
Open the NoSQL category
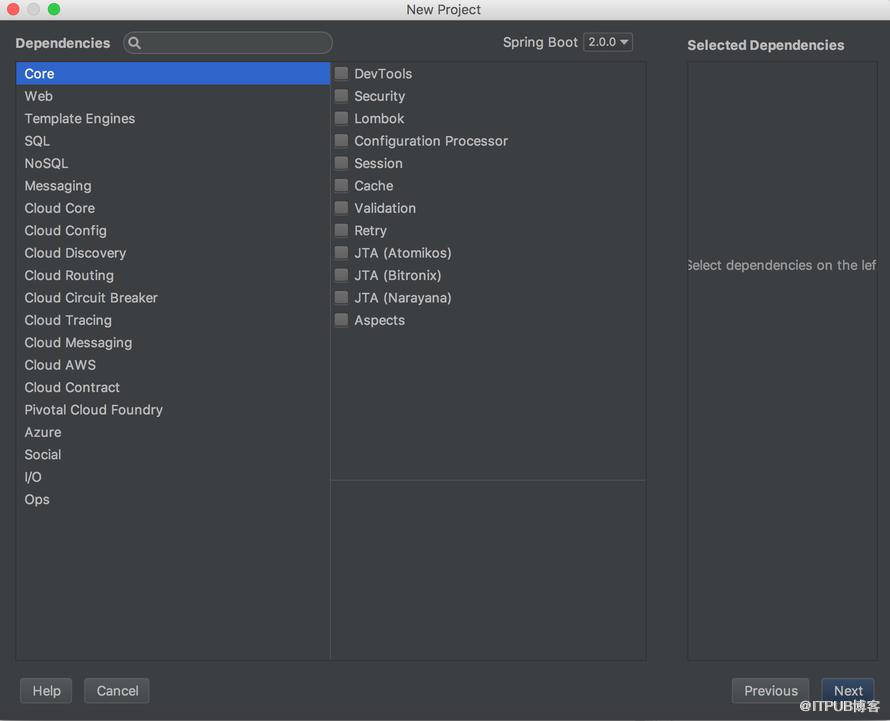(173, 164)
